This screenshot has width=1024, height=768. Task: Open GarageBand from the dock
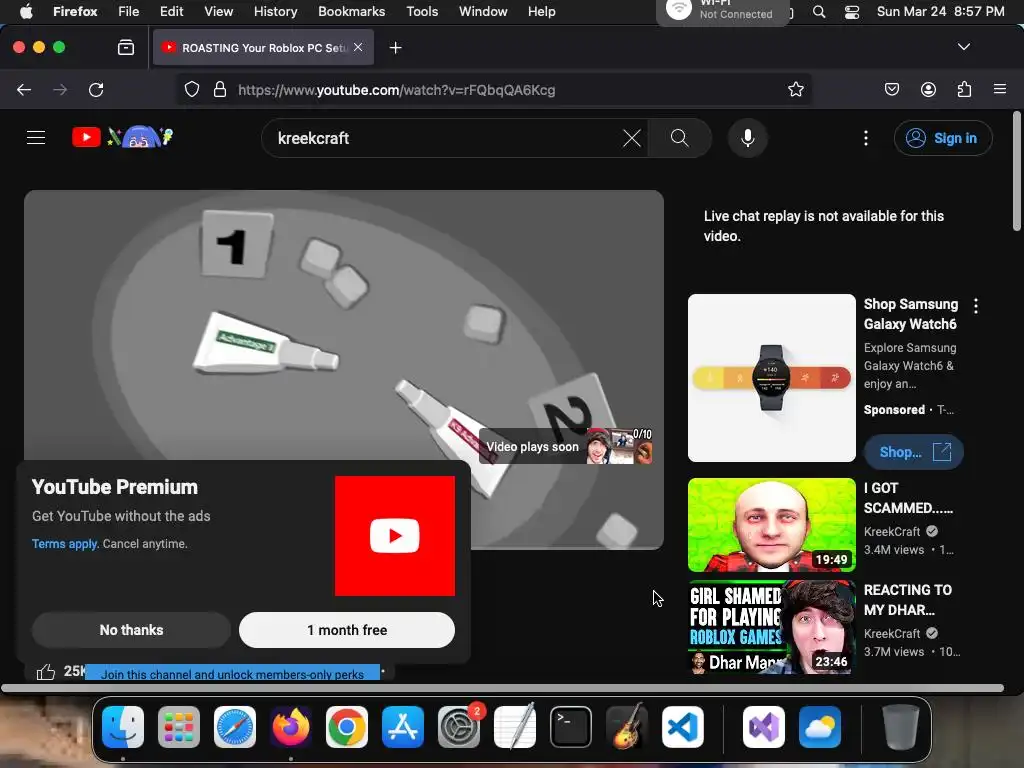(x=626, y=727)
